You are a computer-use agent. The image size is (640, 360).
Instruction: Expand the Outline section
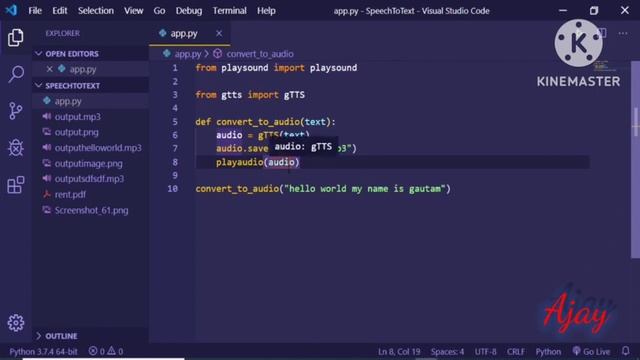[38, 336]
